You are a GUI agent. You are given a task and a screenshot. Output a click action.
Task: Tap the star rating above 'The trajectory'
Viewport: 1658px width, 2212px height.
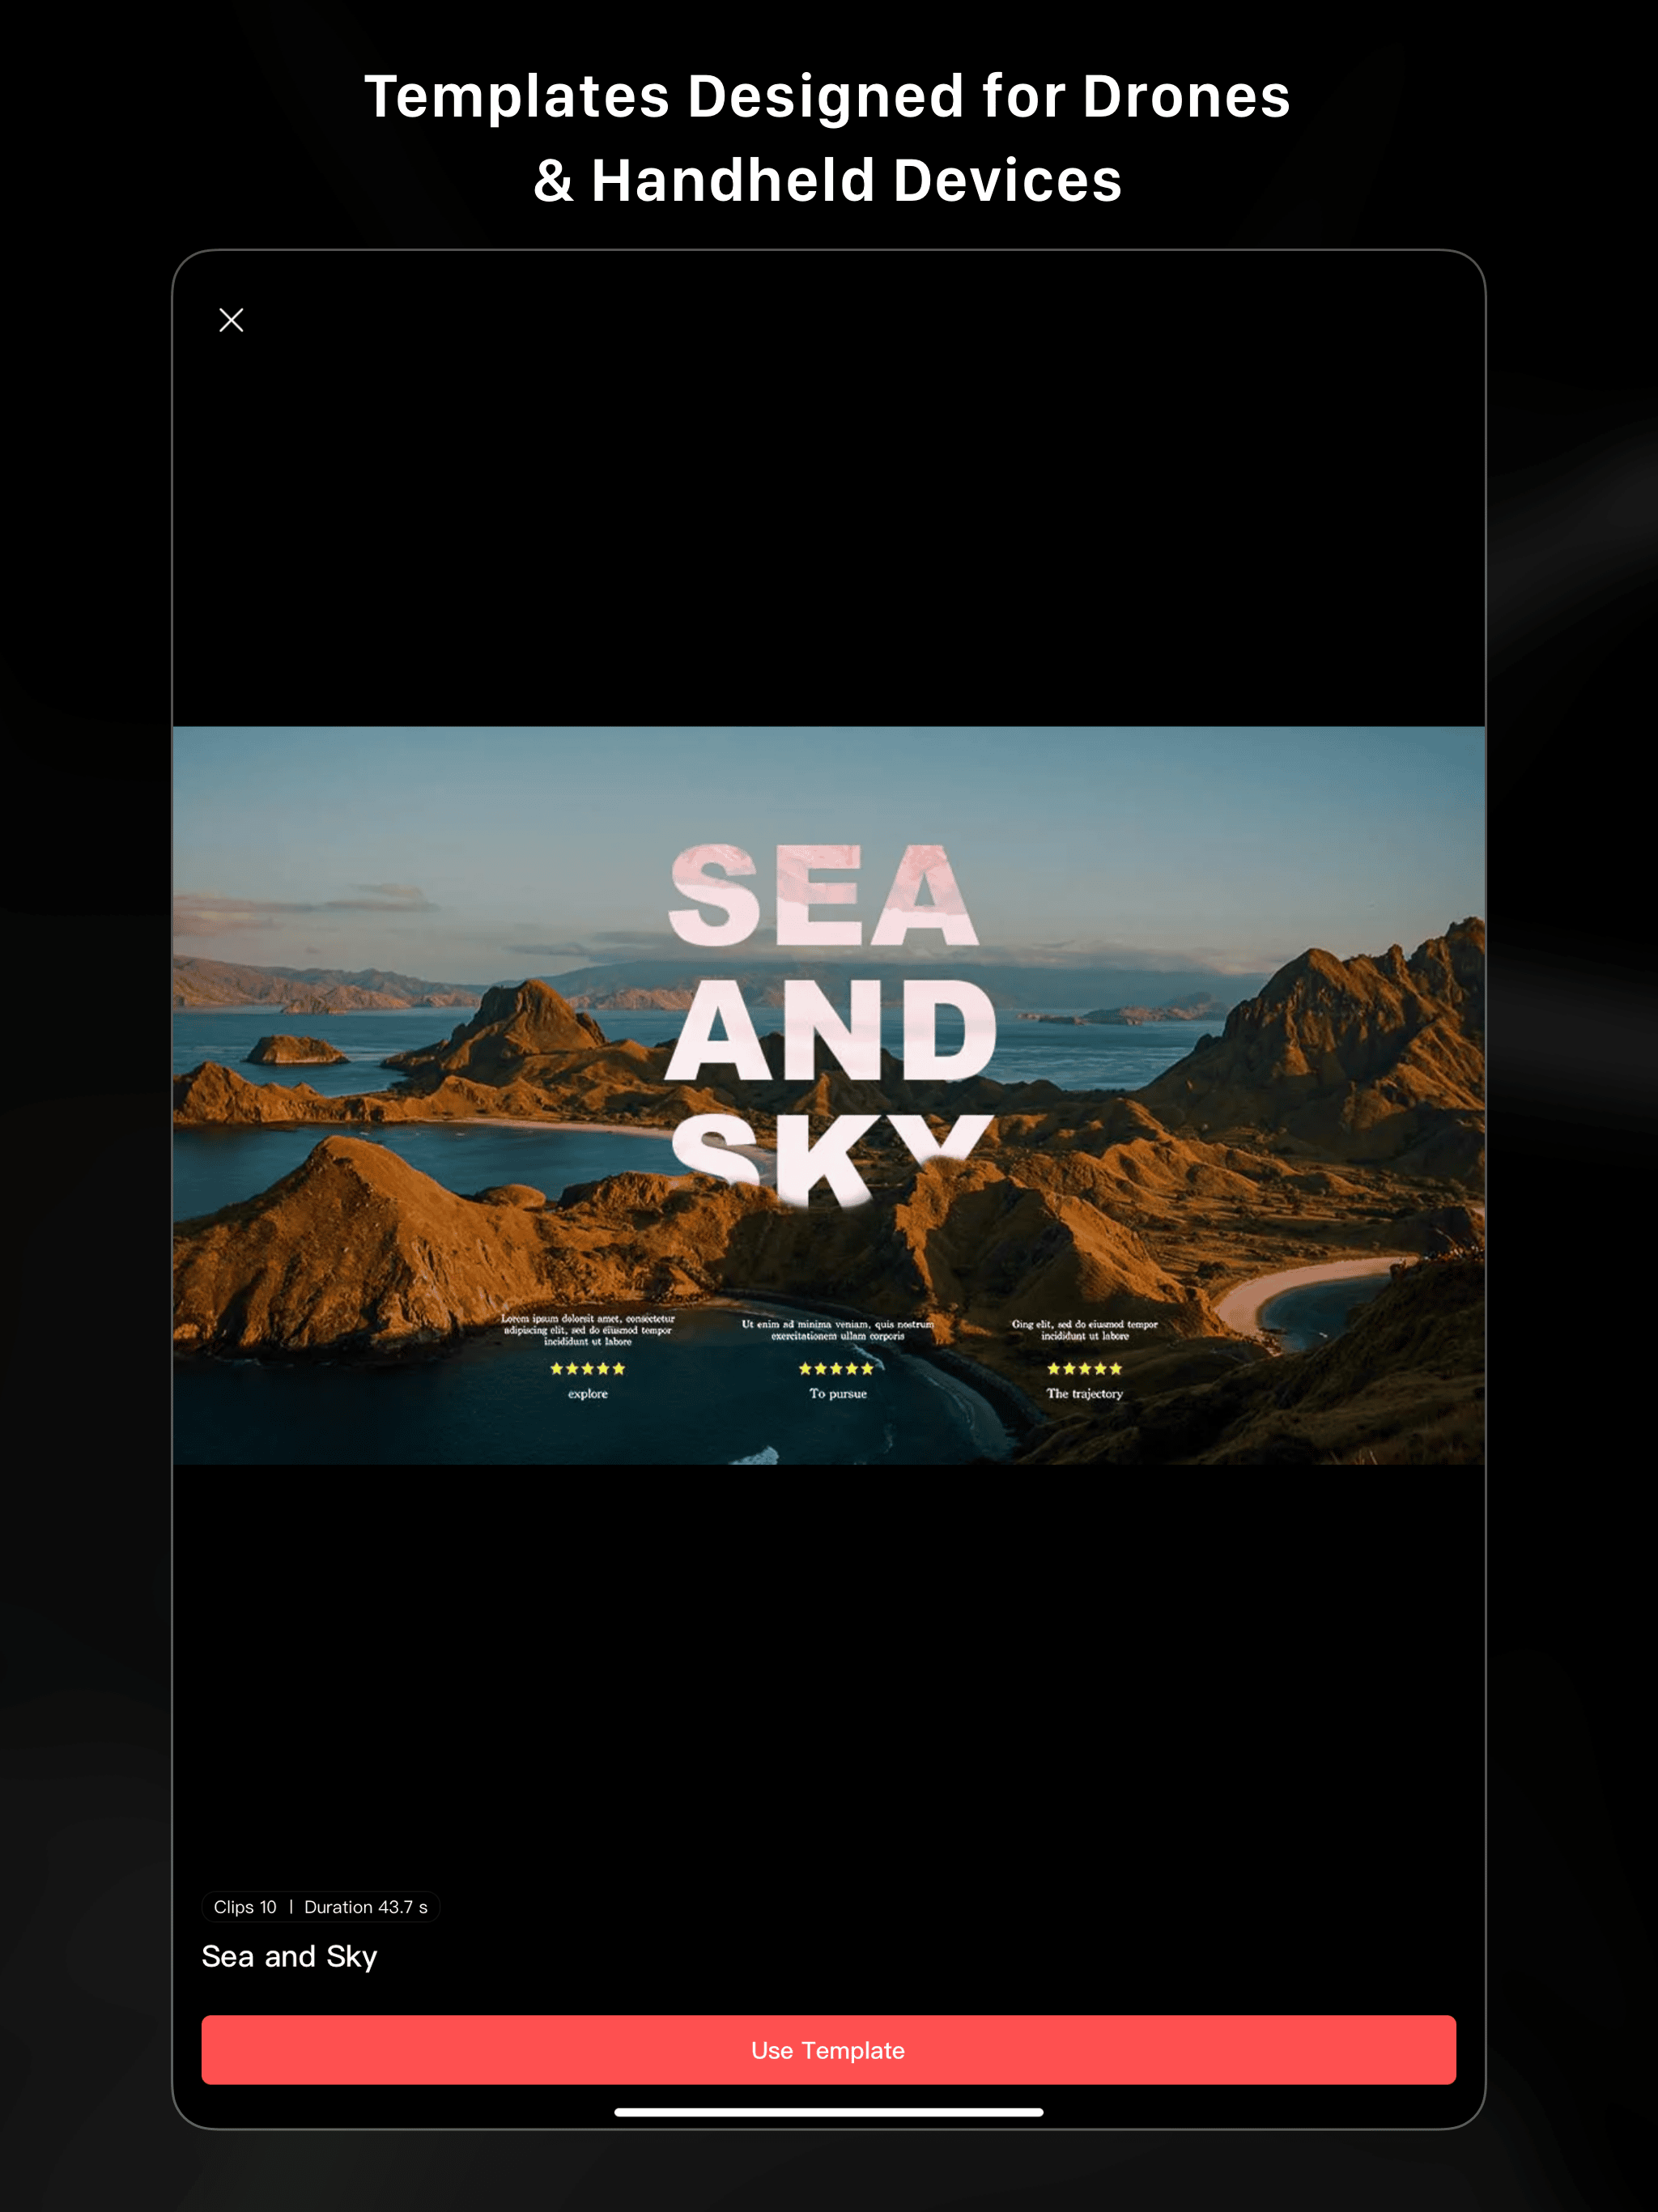coord(1084,1369)
